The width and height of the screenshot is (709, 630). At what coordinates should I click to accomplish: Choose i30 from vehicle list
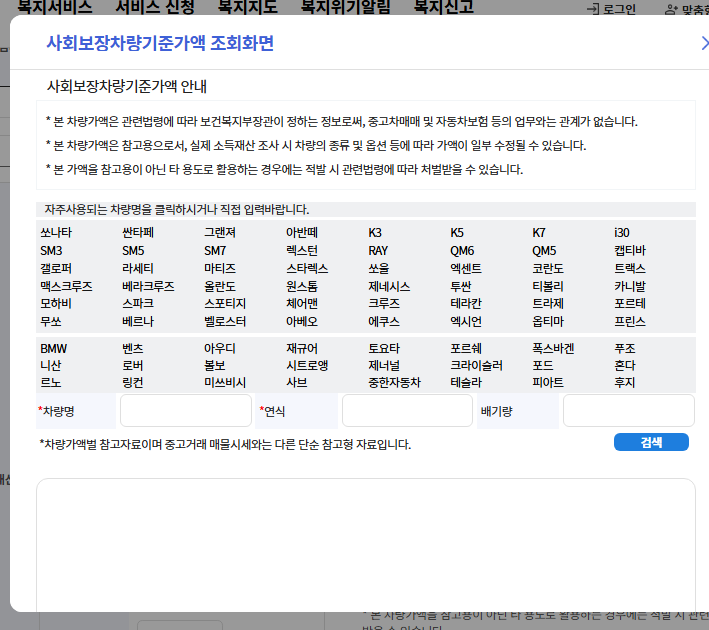pyautogui.click(x=622, y=232)
